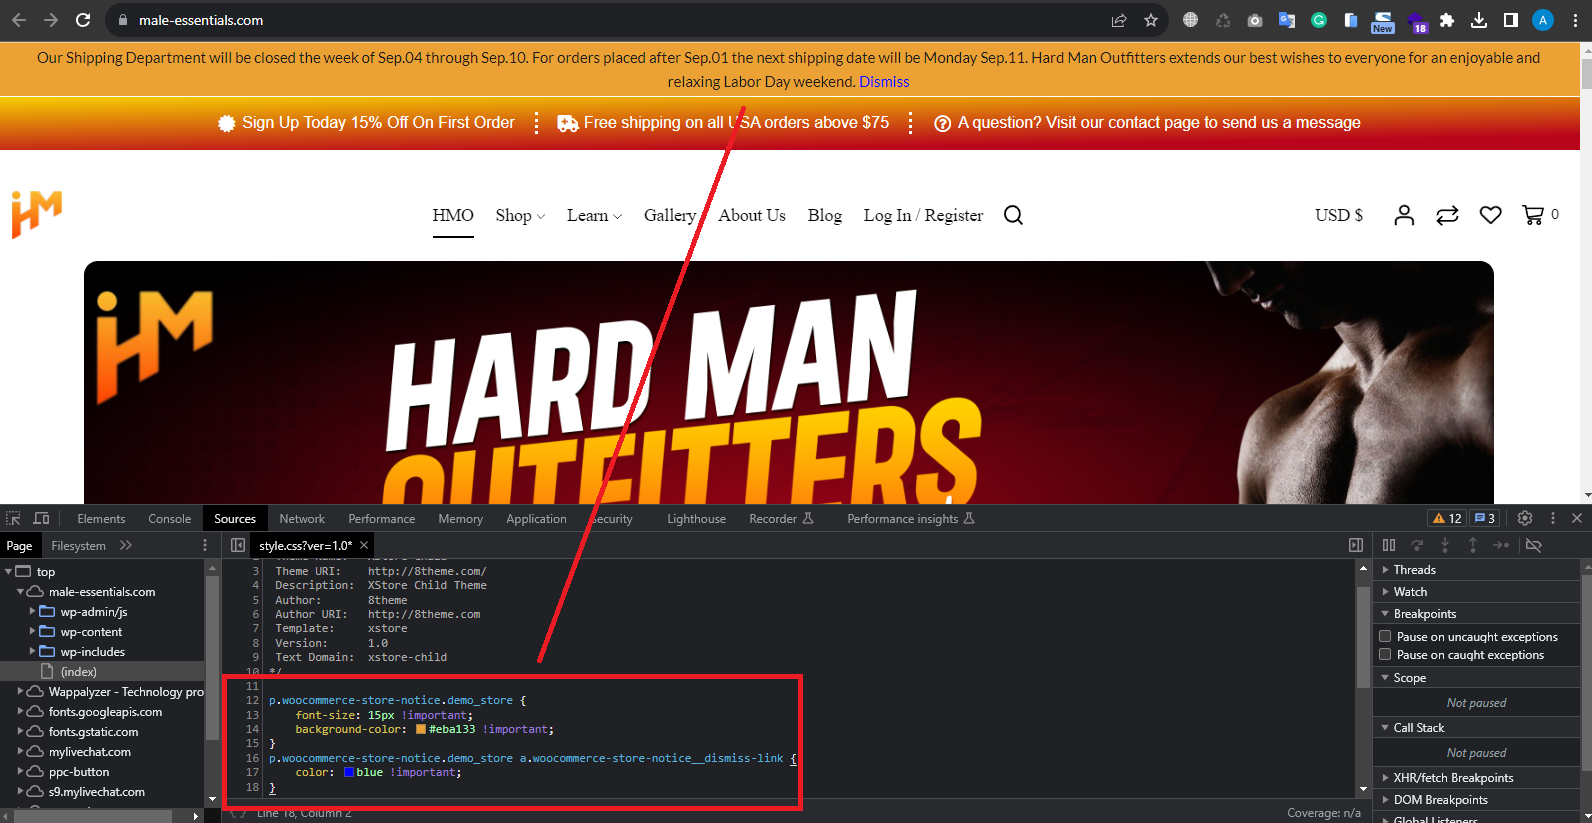1592x823 pixels.
Task: Bookmark page with the star icon
Action: point(1151,20)
